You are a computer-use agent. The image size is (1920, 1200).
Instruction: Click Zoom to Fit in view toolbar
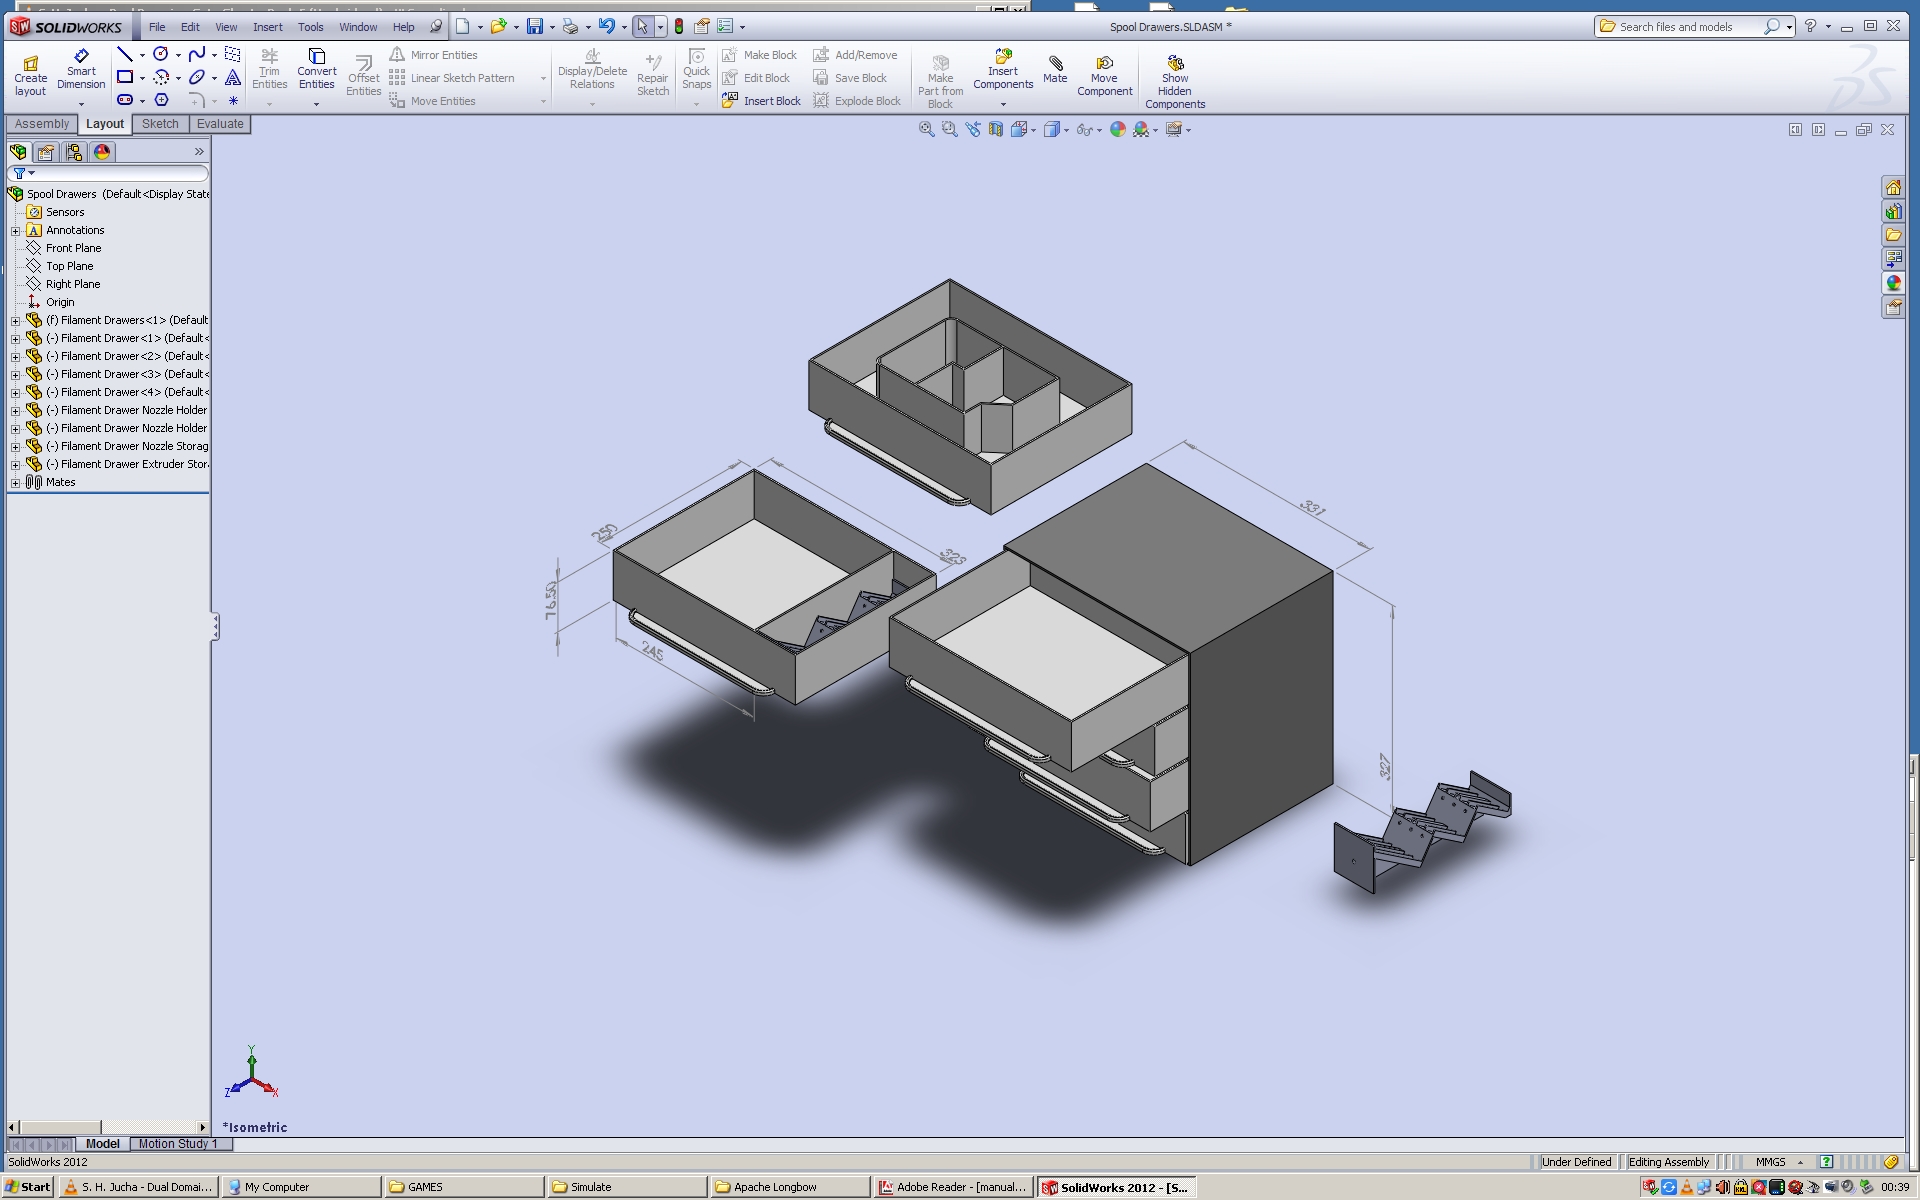click(x=926, y=129)
